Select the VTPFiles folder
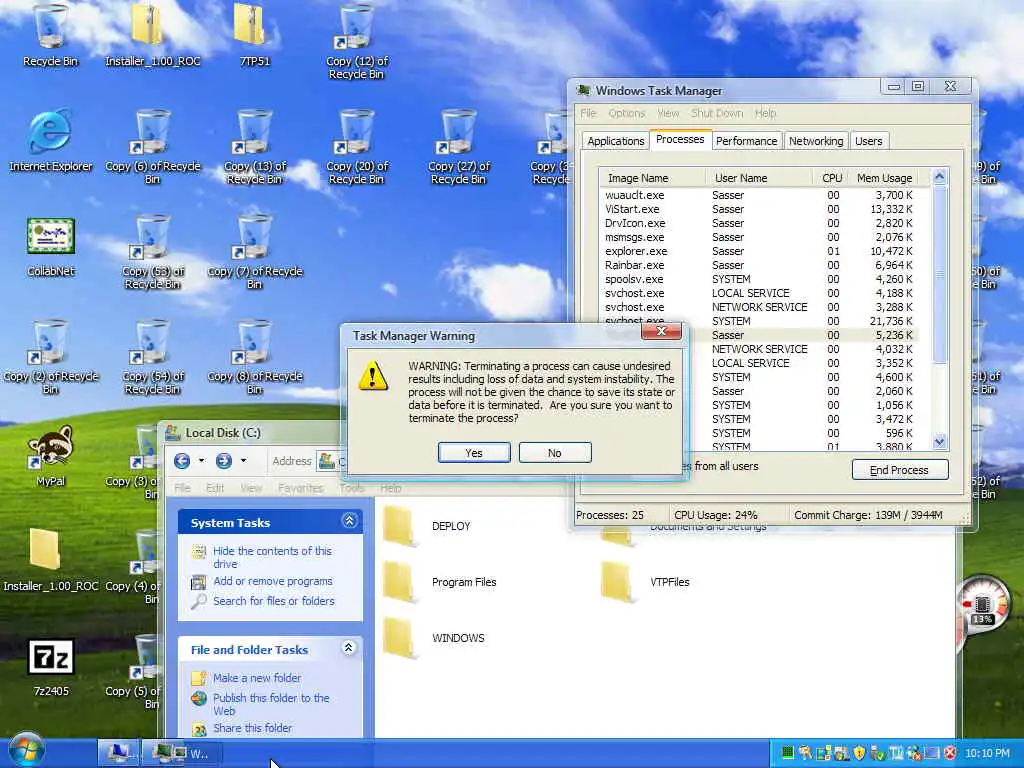1024x768 pixels. (645, 582)
